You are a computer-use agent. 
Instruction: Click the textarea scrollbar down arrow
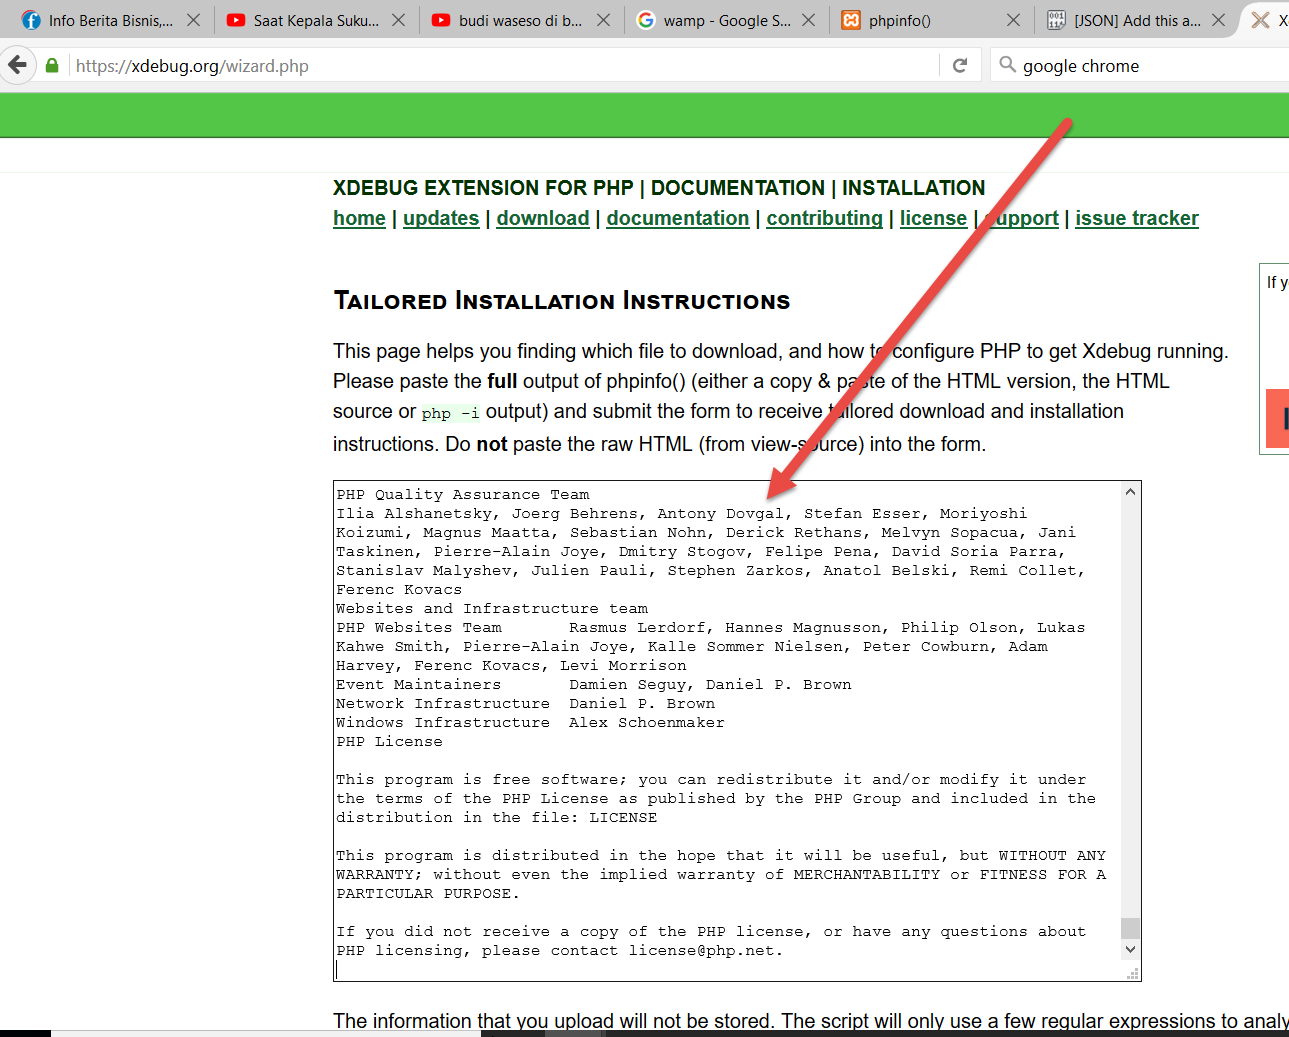(x=1130, y=950)
